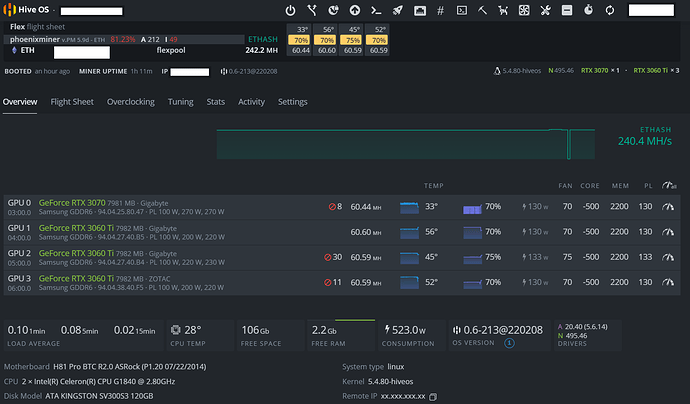Click the pickaxe miner icon

click(x=482, y=10)
